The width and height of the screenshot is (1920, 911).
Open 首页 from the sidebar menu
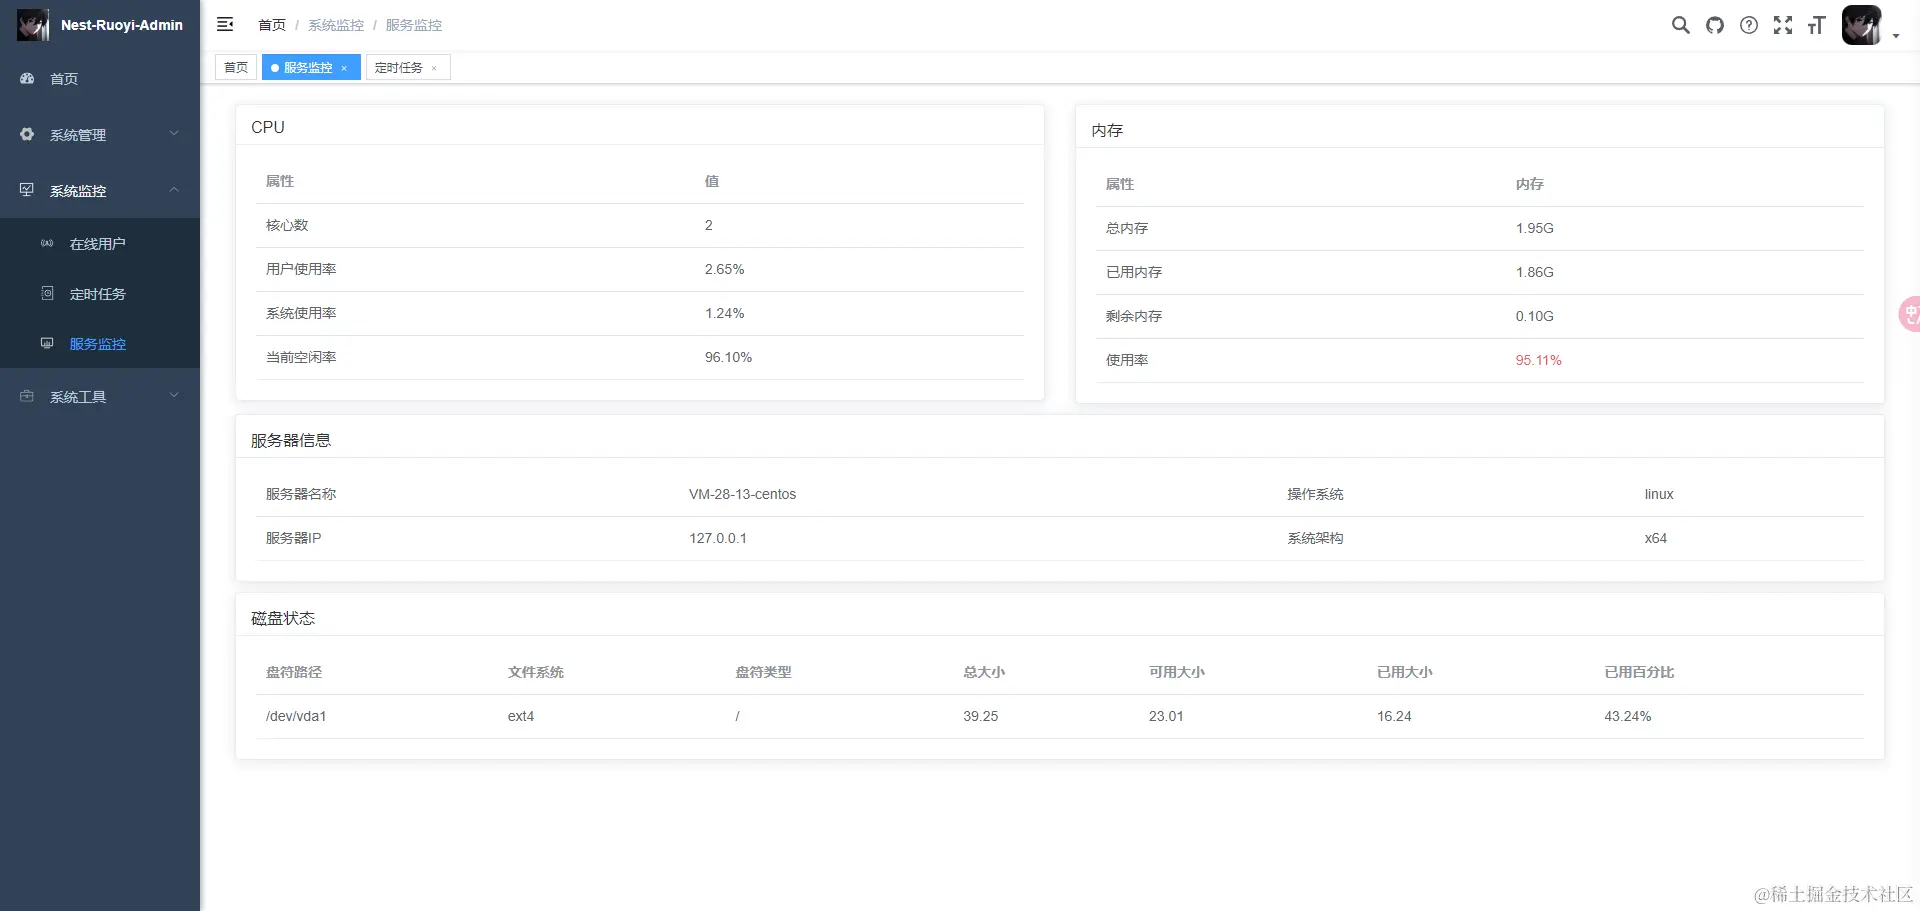tap(100, 78)
